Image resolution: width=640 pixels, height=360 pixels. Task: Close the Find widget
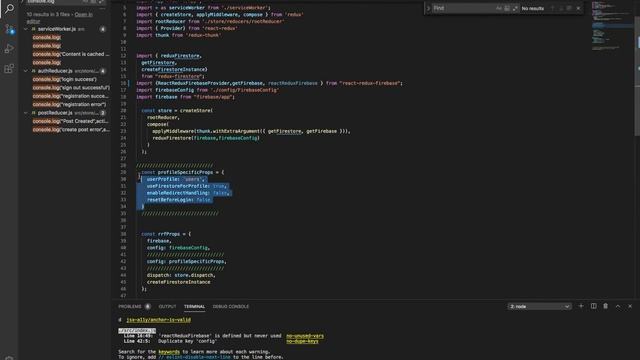pos(578,8)
